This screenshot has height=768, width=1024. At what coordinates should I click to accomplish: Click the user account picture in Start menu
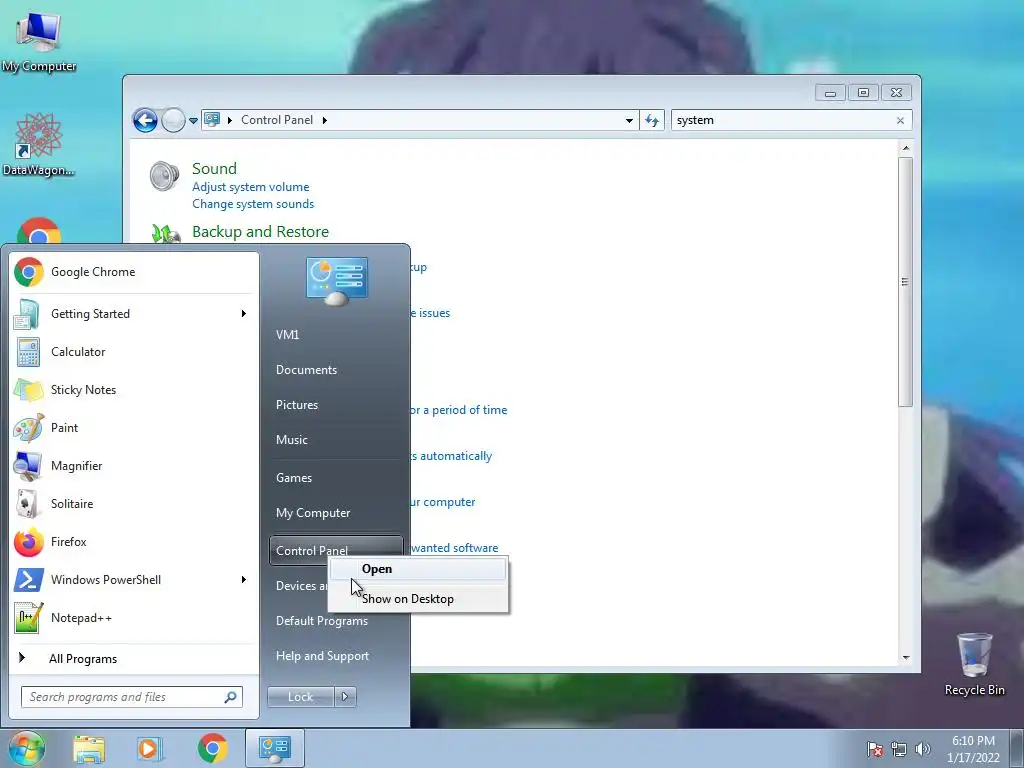pyautogui.click(x=336, y=281)
